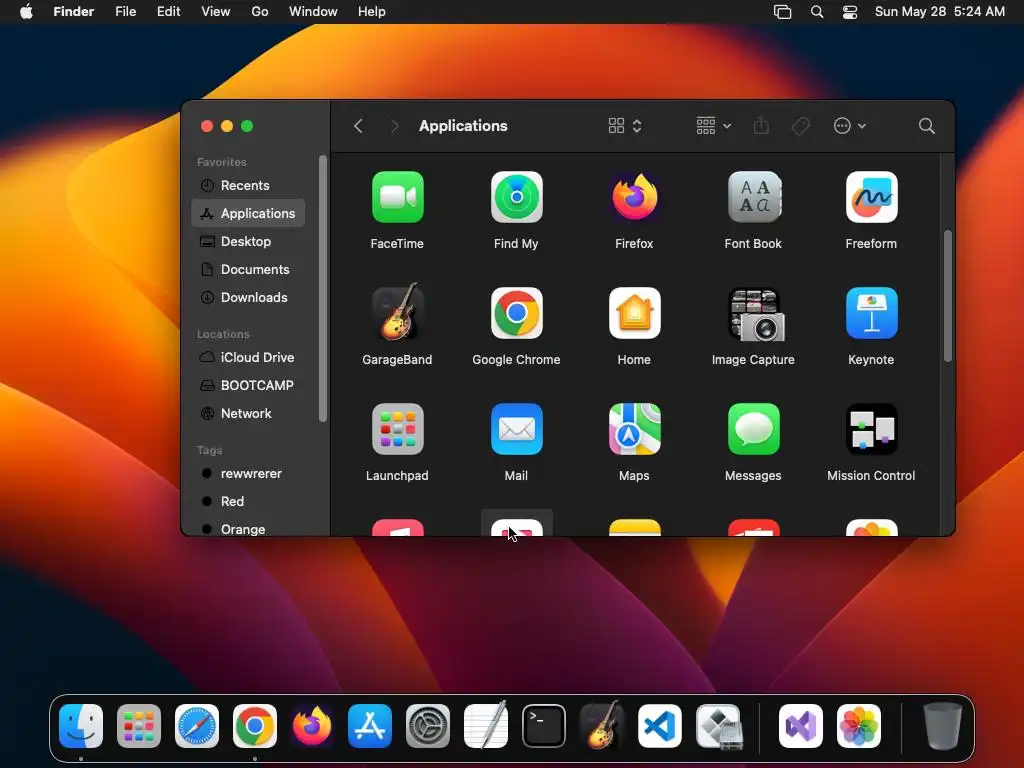Image resolution: width=1024 pixels, height=768 pixels.
Task: Launch Safari from the Dock
Action: (x=197, y=726)
